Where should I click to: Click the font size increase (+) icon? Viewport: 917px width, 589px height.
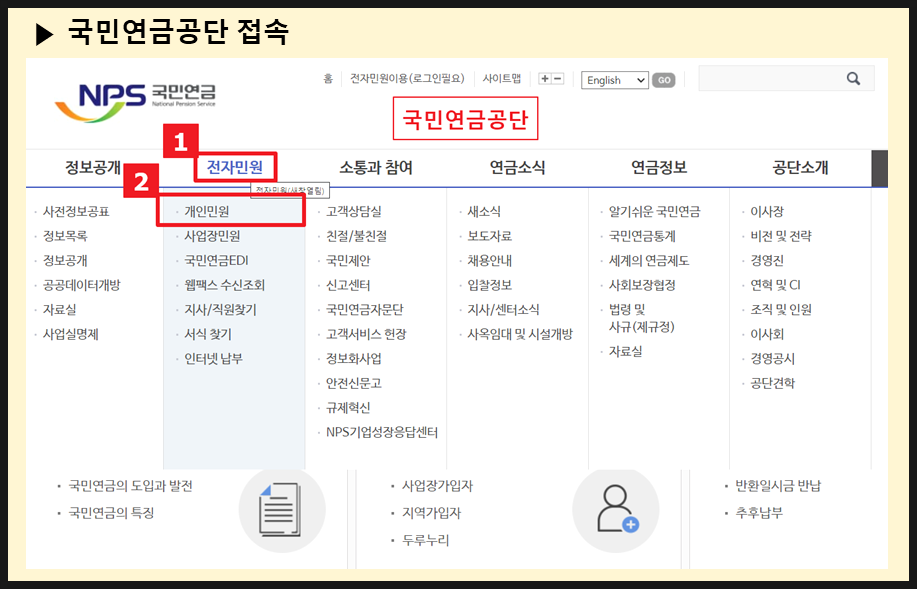pos(545,78)
